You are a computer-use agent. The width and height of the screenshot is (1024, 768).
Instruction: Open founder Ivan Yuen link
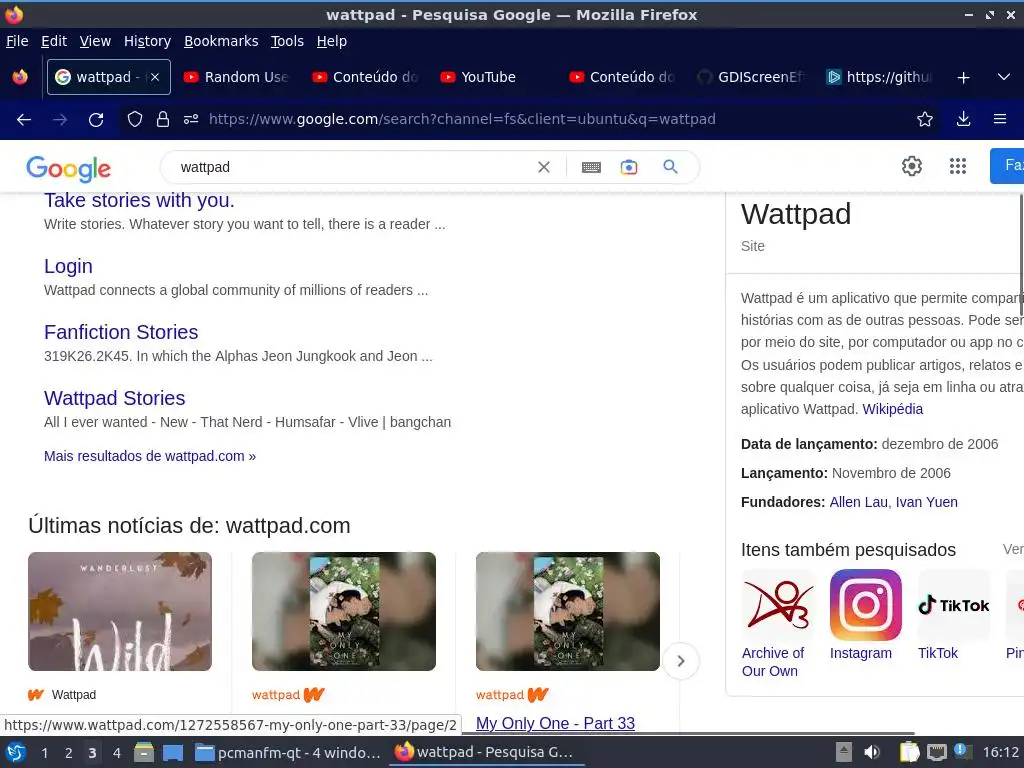tap(926, 502)
